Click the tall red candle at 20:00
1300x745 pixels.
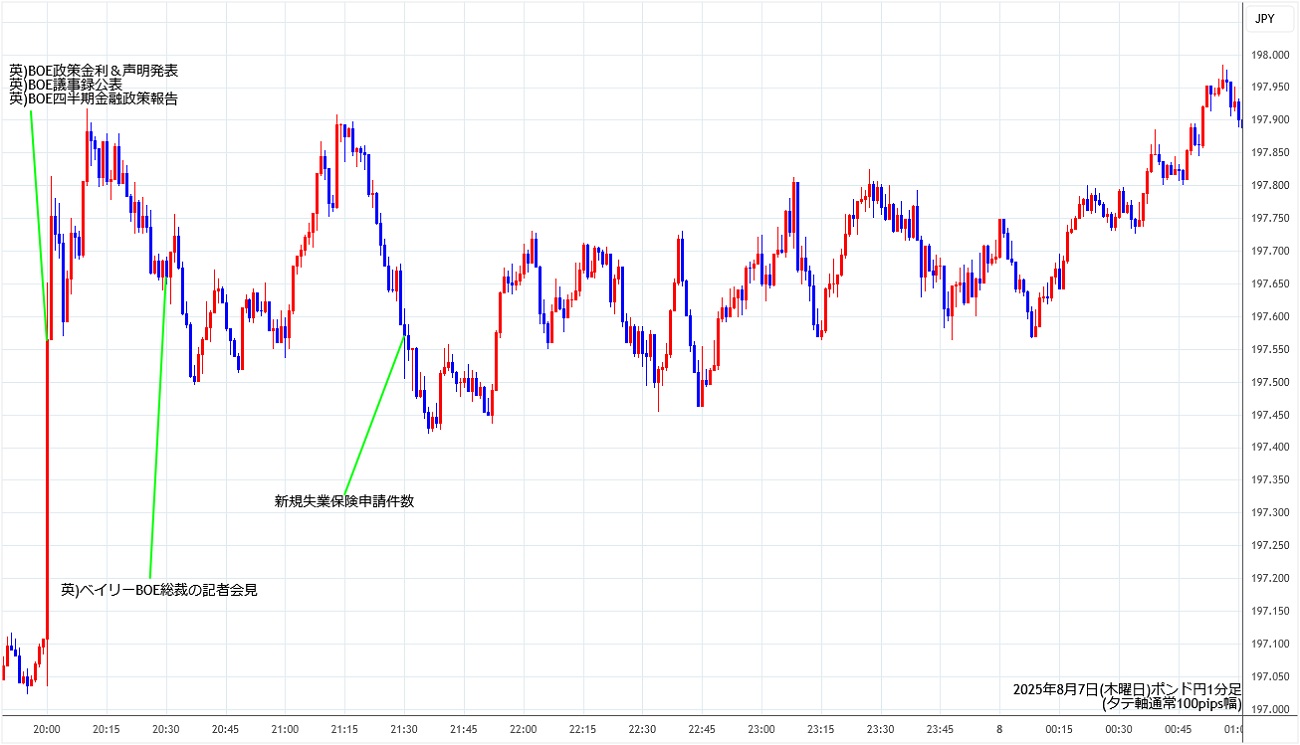point(47,490)
